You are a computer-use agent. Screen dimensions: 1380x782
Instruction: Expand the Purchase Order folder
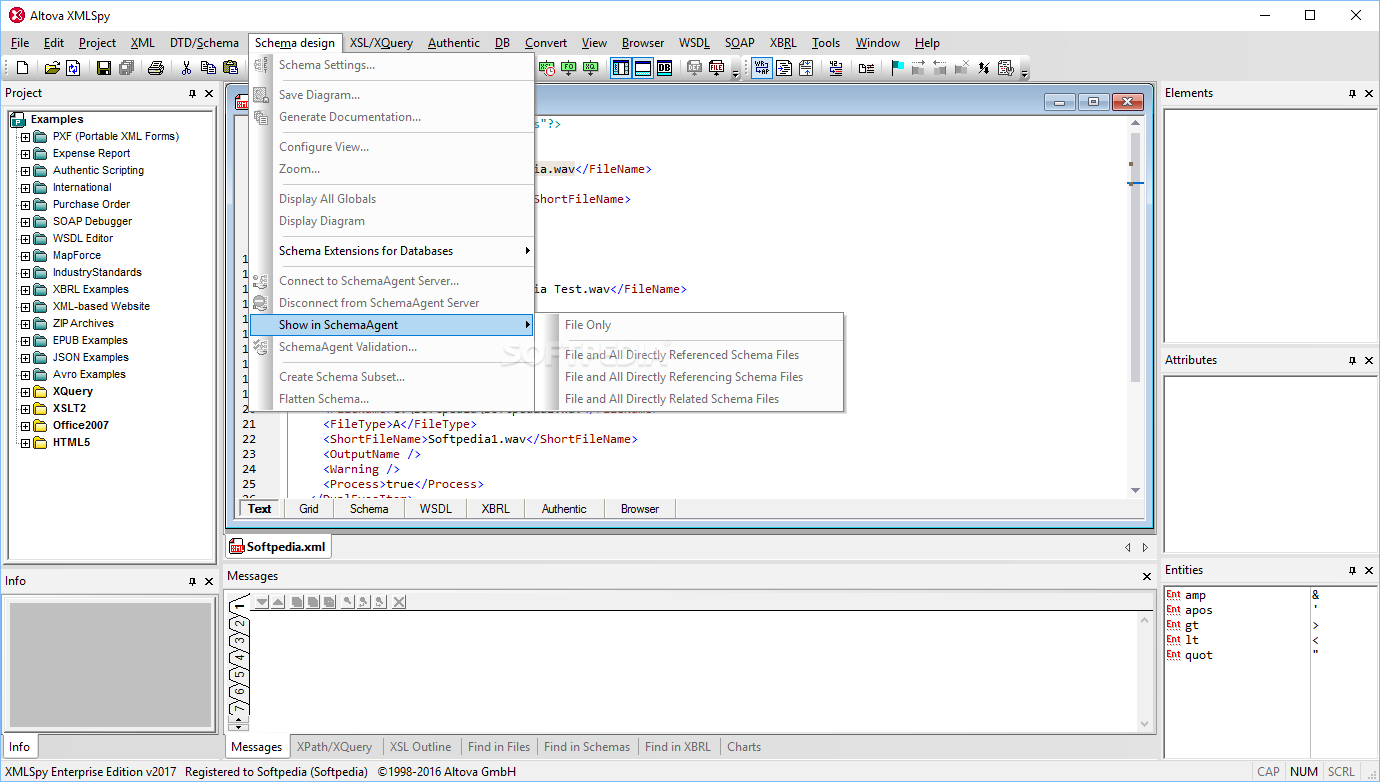tap(26, 205)
